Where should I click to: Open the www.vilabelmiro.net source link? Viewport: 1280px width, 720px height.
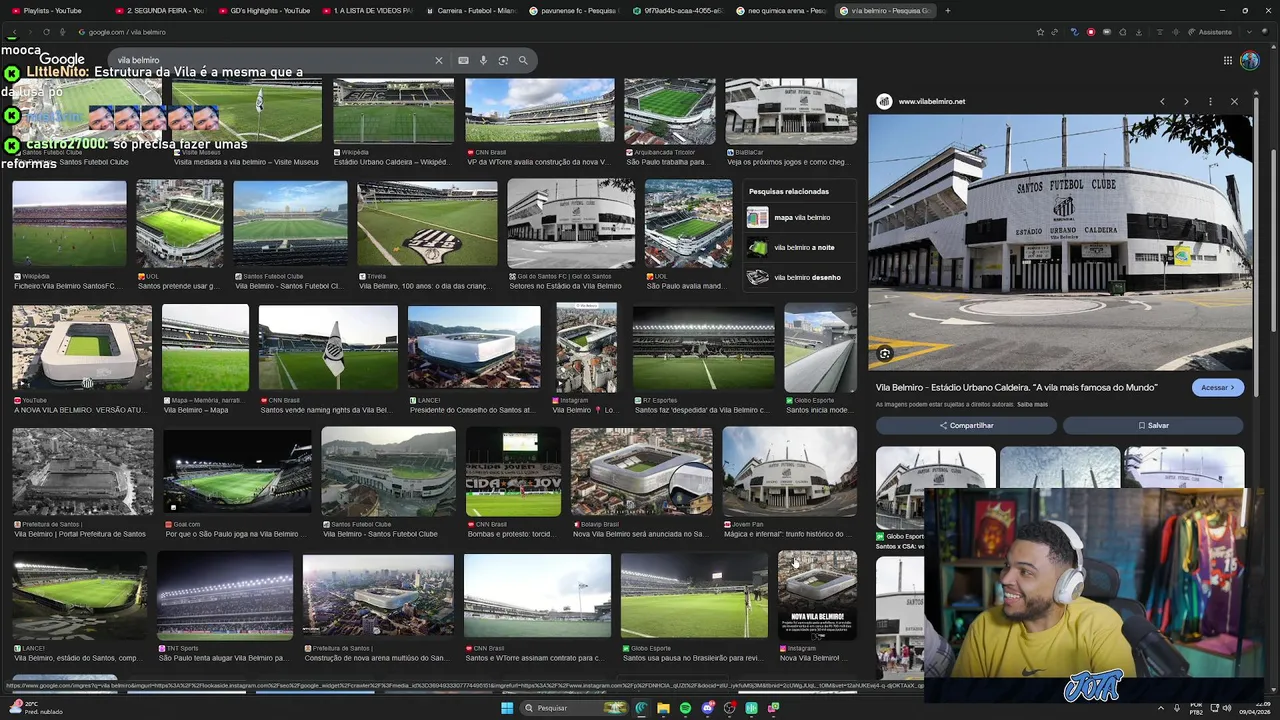click(931, 101)
